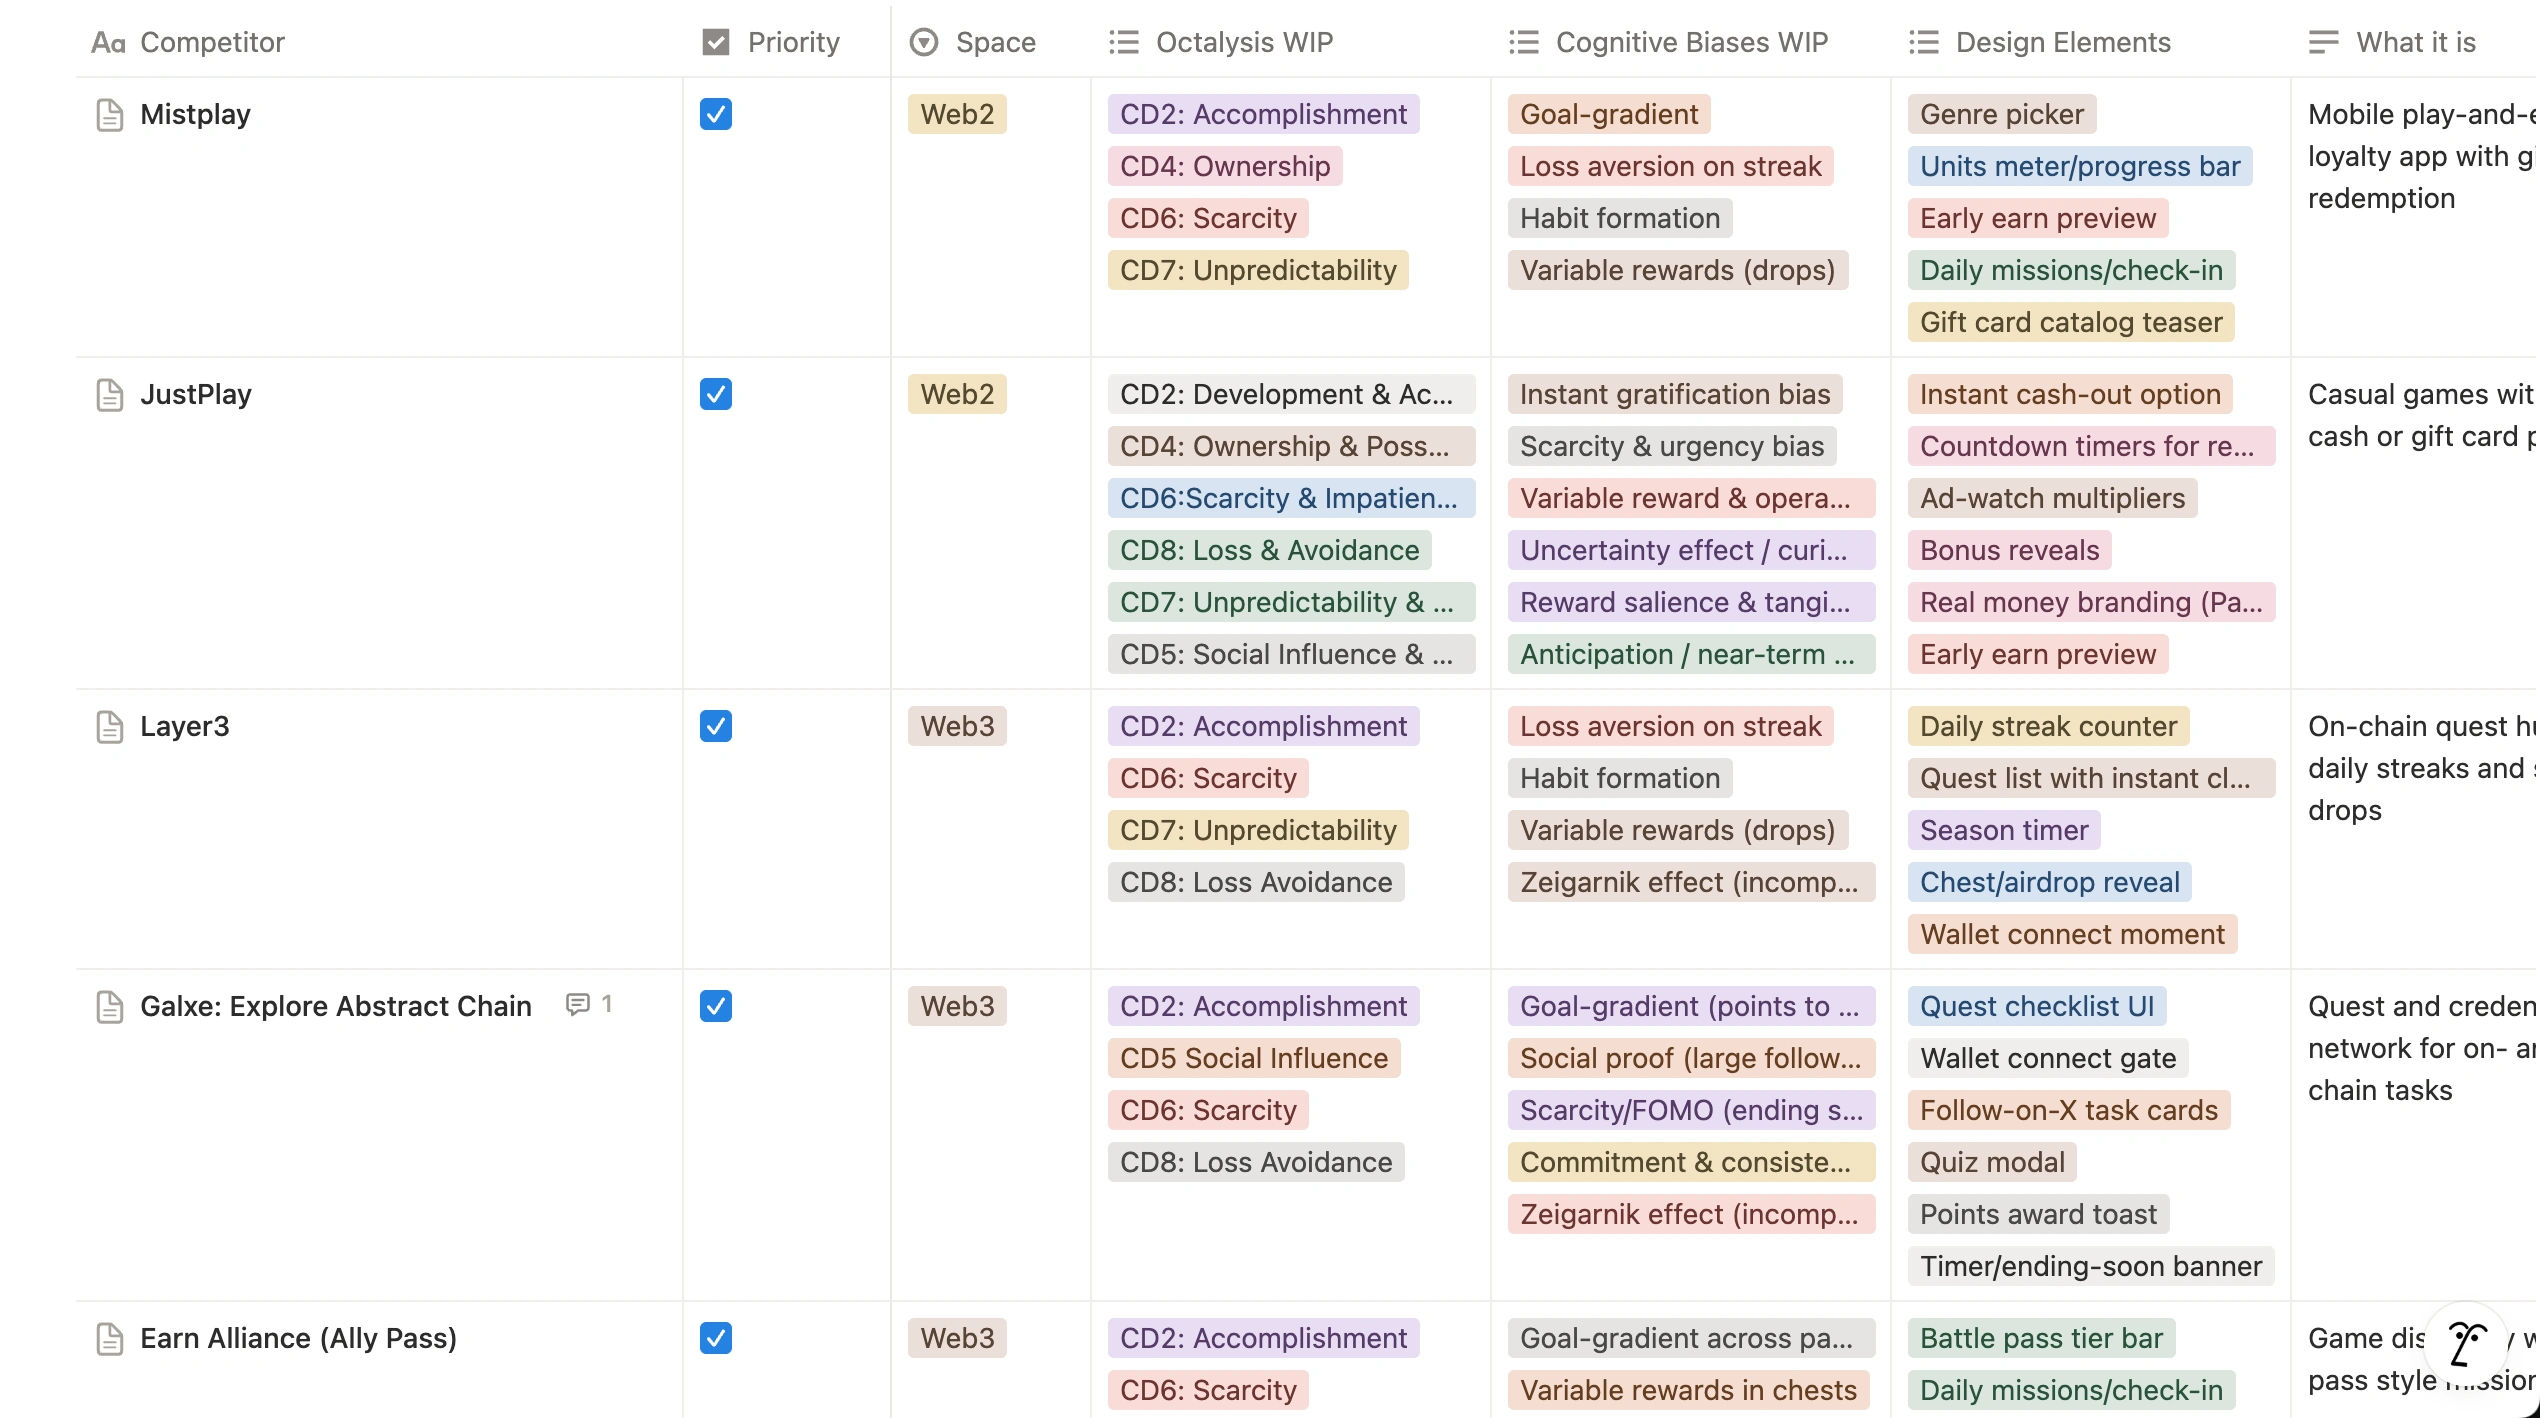Open the Octalysis WIP column header menu

click(1291, 42)
